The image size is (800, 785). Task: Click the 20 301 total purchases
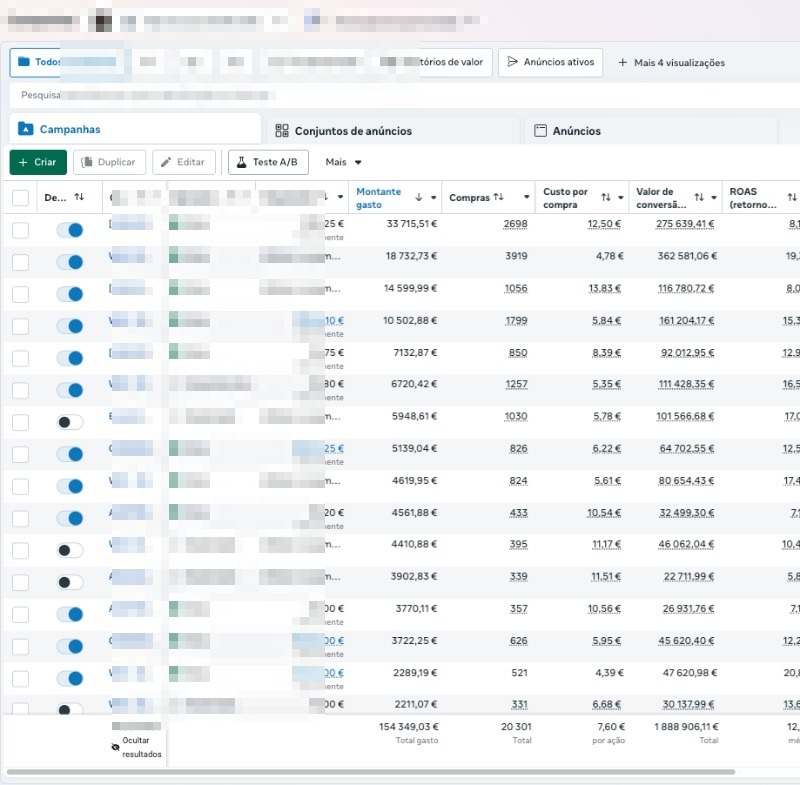516,727
